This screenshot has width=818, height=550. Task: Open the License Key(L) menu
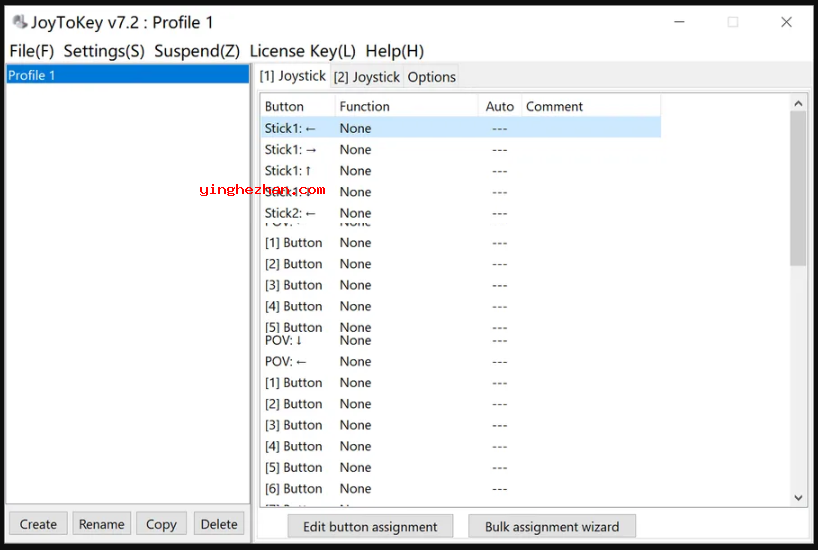coord(303,51)
